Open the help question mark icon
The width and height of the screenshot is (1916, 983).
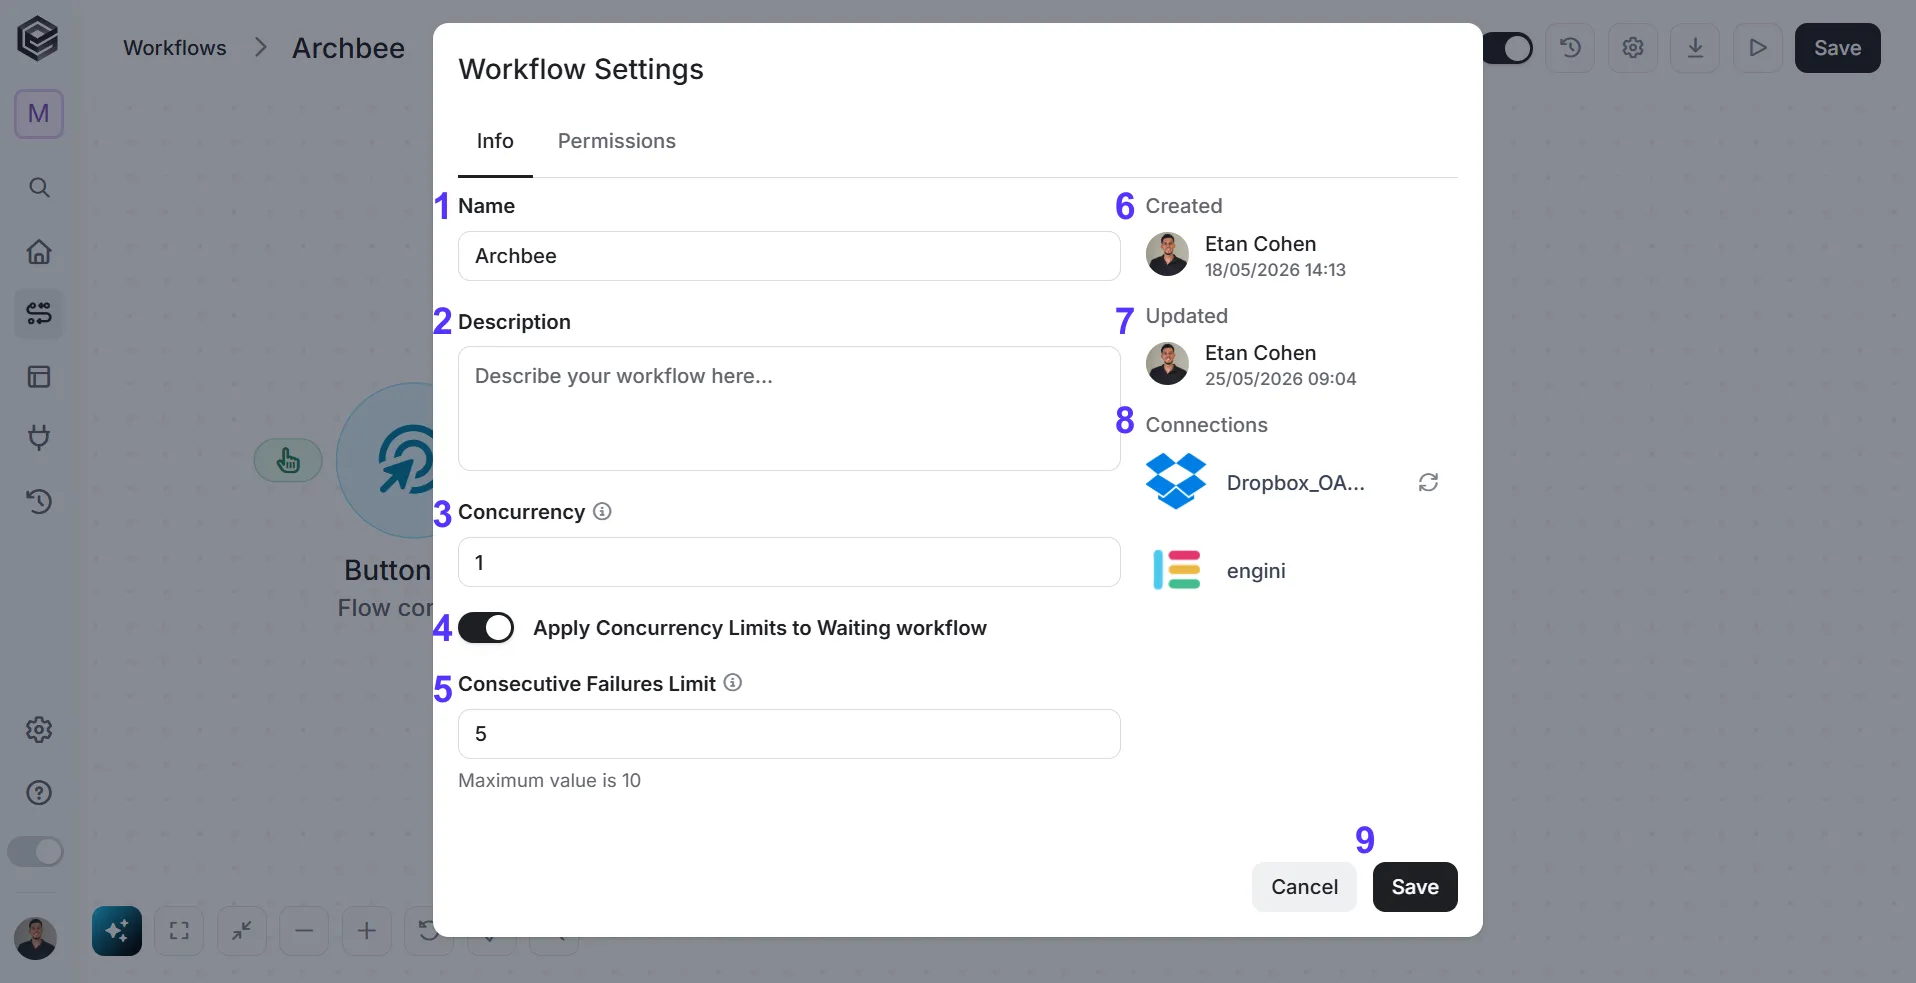(x=39, y=793)
